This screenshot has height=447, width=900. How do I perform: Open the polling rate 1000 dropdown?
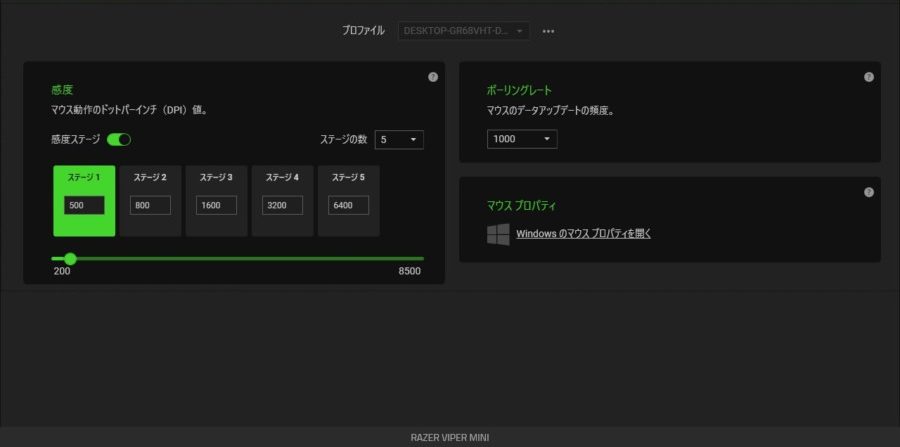522,139
